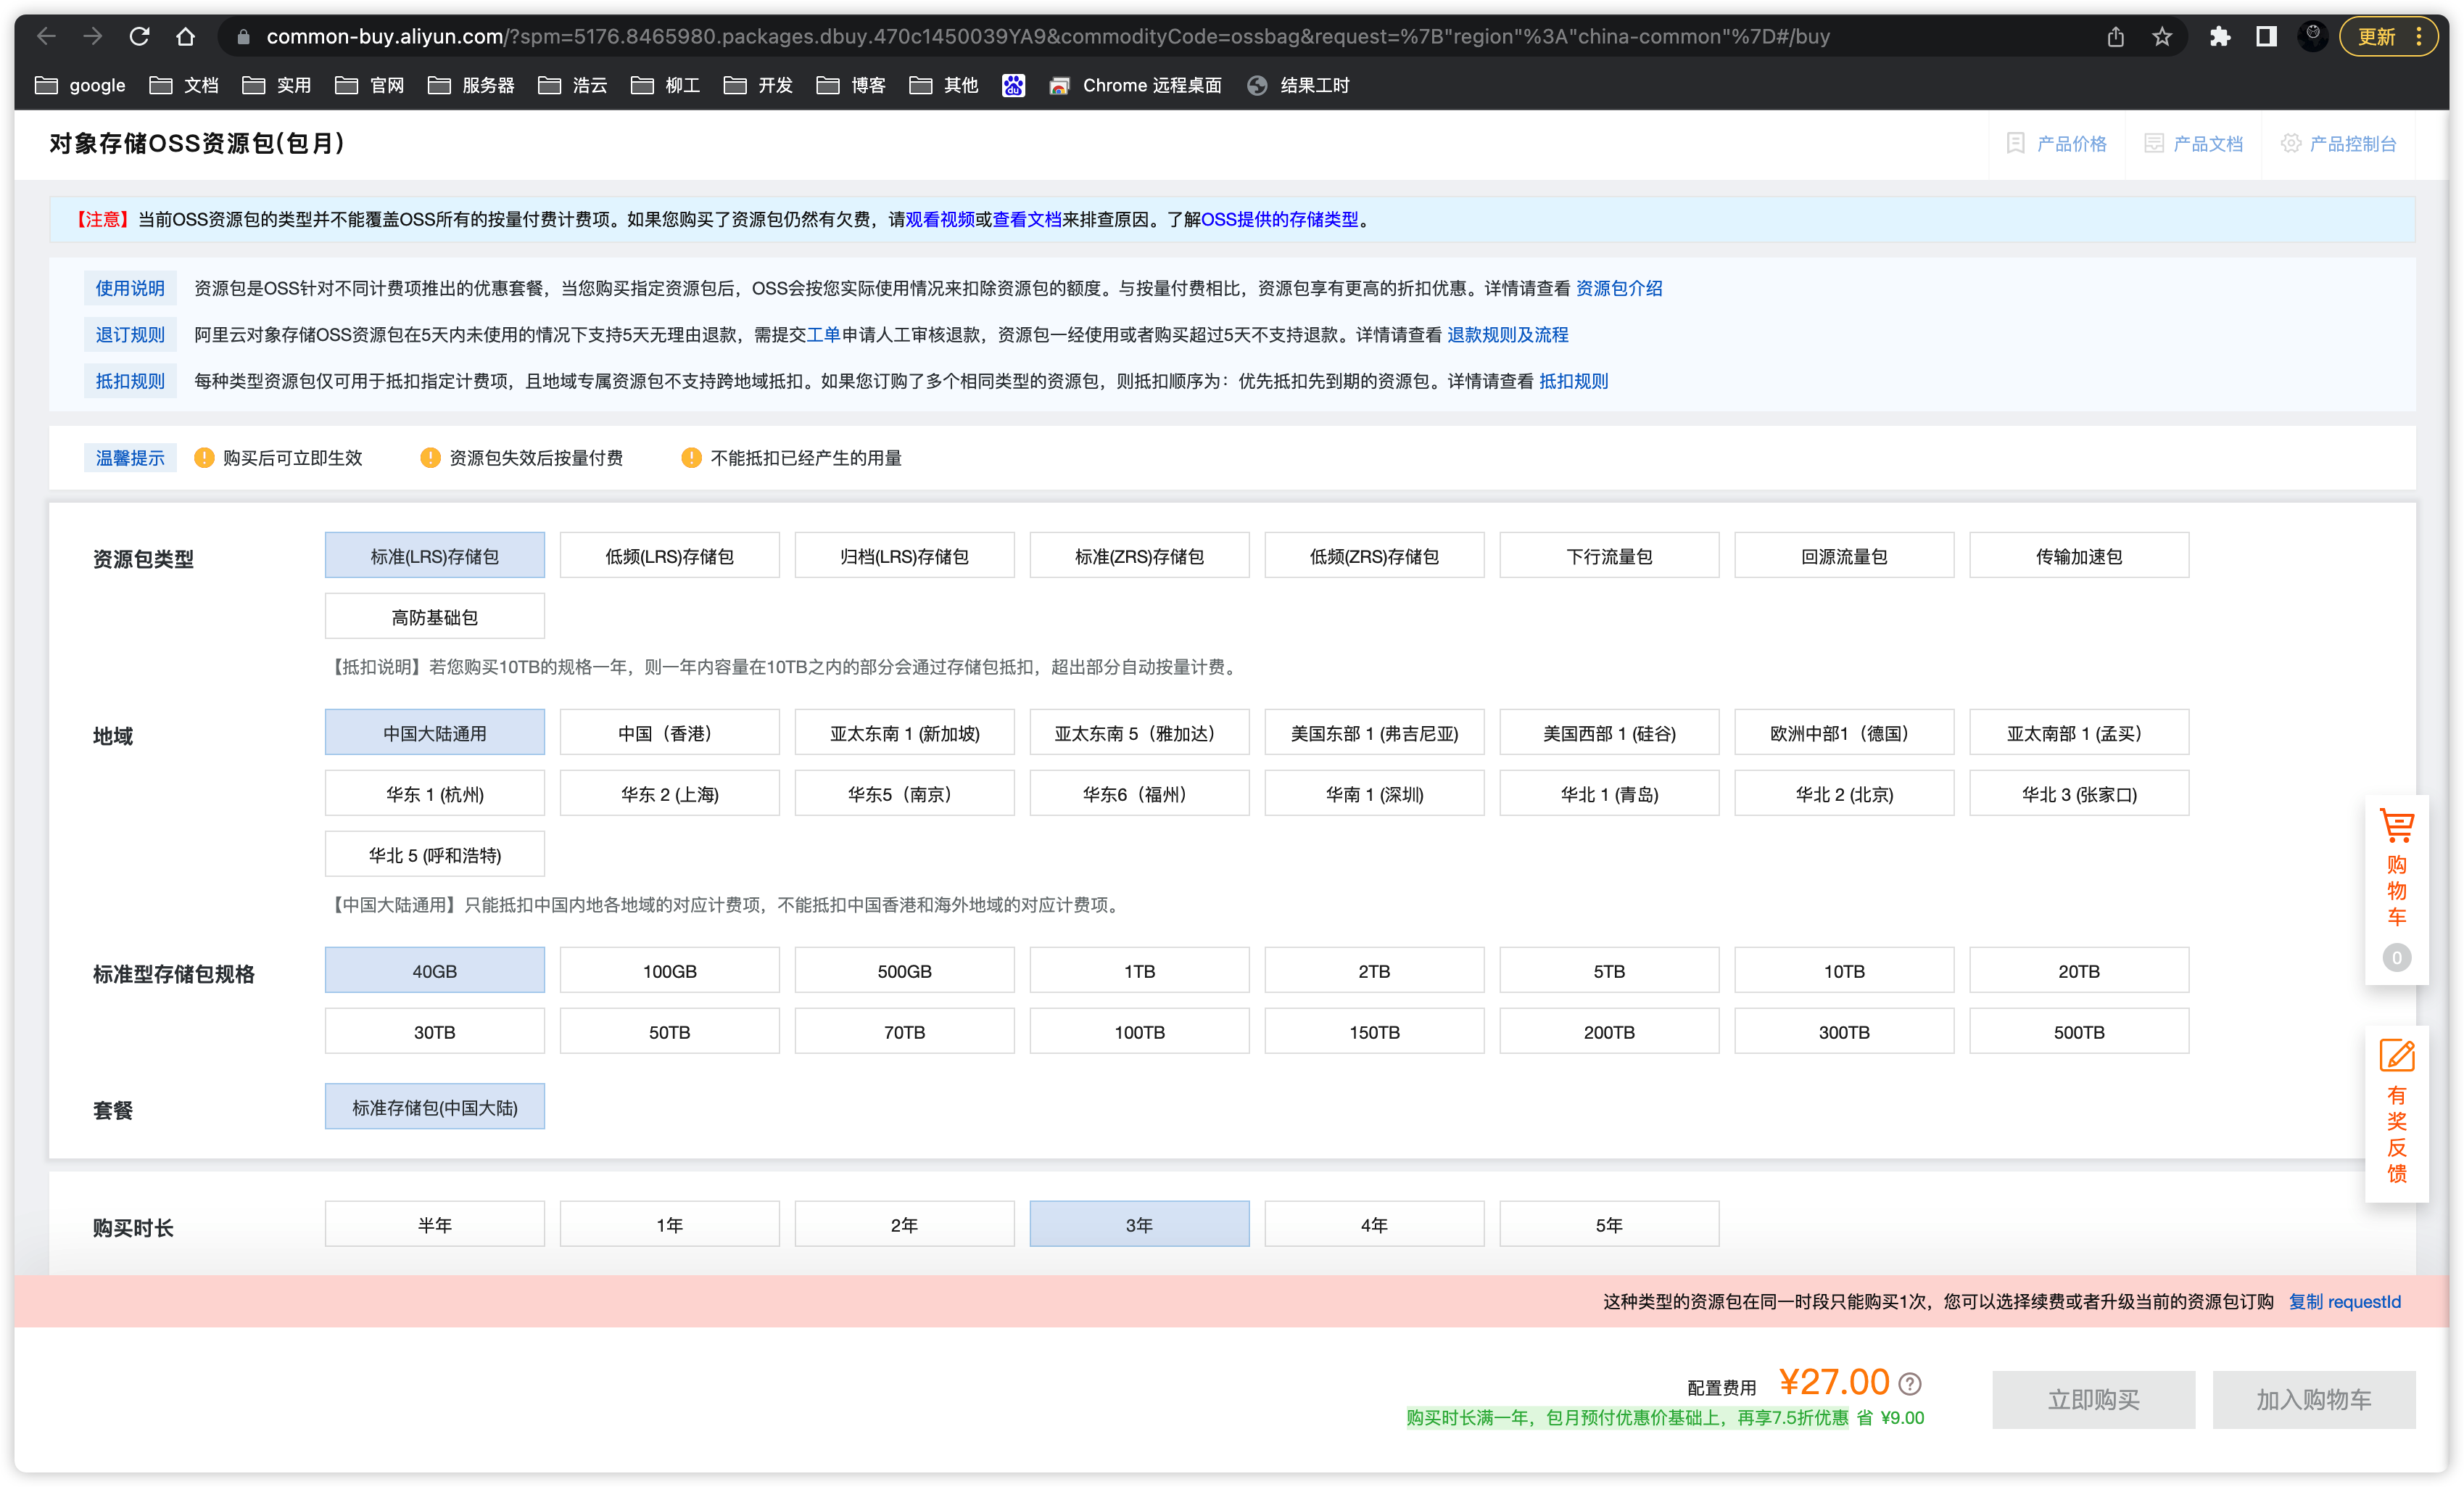
Task: Open the google bookmarks folder
Action: tap(80, 86)
